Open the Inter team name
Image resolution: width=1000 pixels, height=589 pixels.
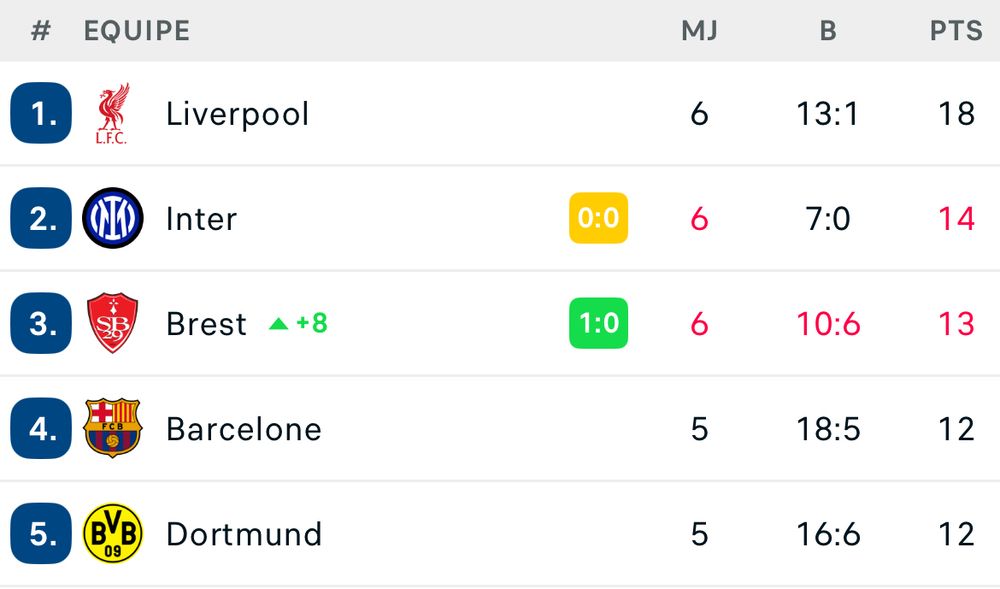pos(202,219)
